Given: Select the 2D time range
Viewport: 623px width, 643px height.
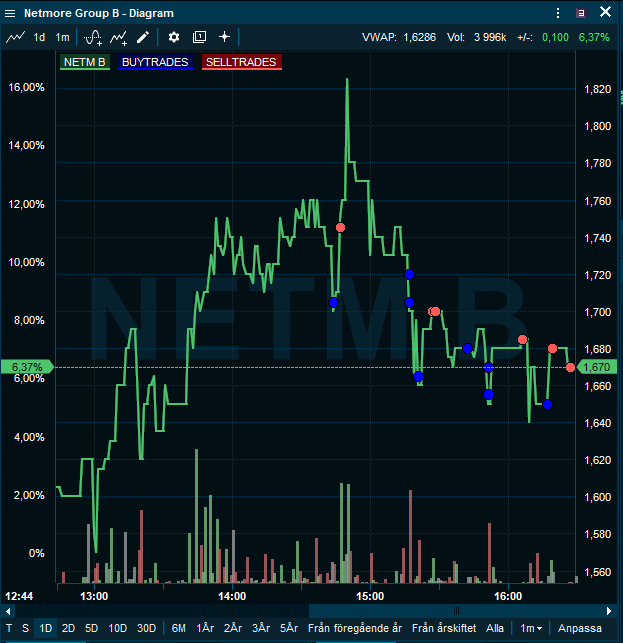Looking at the screenshot, I should coord(68,628).
